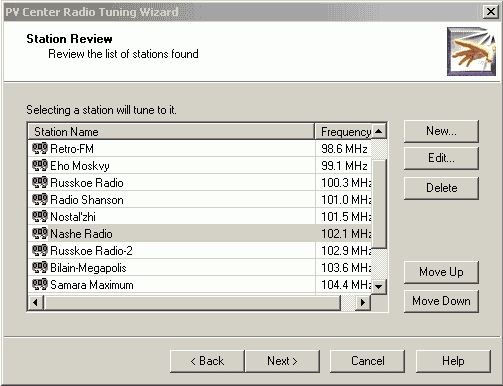Click the station list scroll down arrow
The image size is (503, 386).
tap(379, 286)
